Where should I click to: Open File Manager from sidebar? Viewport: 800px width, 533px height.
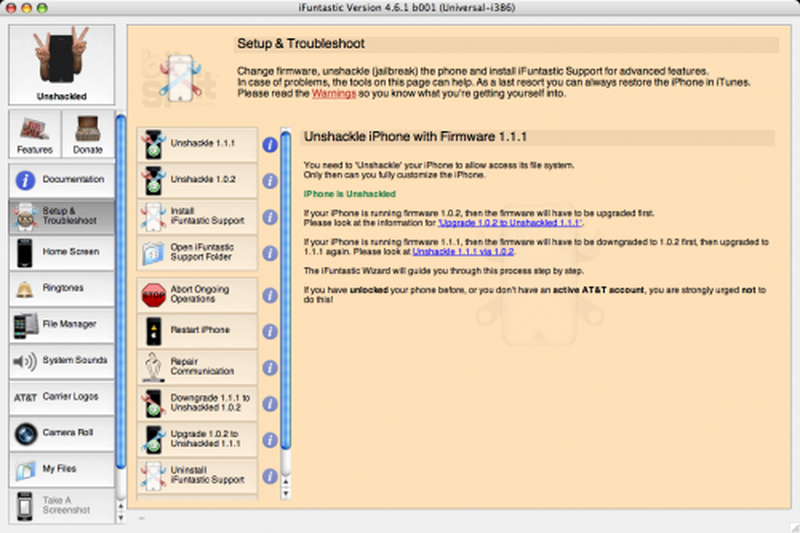[x=61, y=325]
